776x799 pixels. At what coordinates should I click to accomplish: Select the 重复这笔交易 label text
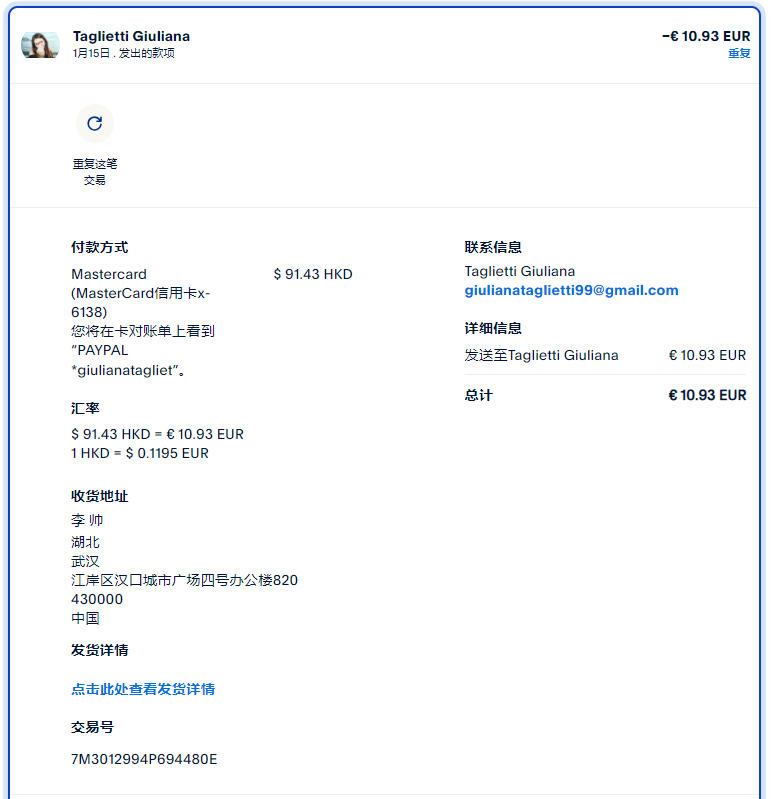click(95, 172)
